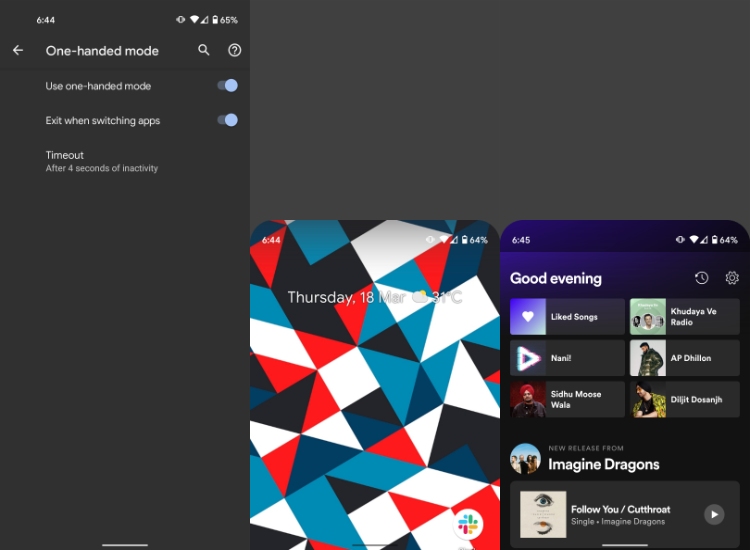Open Imagine Dragons artist name link
The image size is (750, 550).
tap(604, 465)
